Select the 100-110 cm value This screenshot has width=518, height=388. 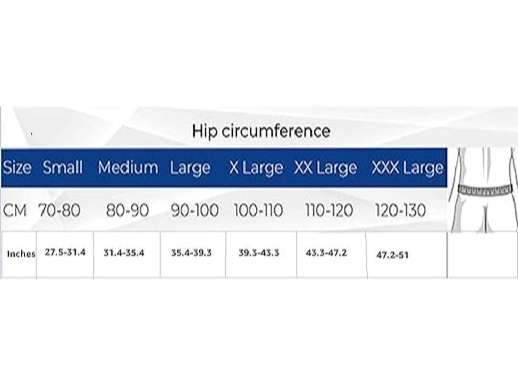(258, 210)
